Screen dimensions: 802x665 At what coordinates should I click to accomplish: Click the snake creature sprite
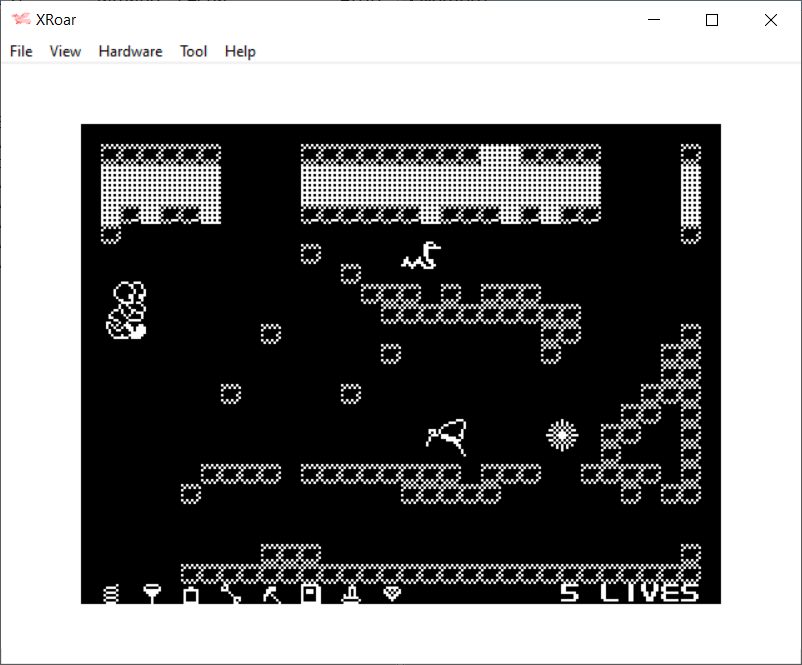click(x=421, y=256)
